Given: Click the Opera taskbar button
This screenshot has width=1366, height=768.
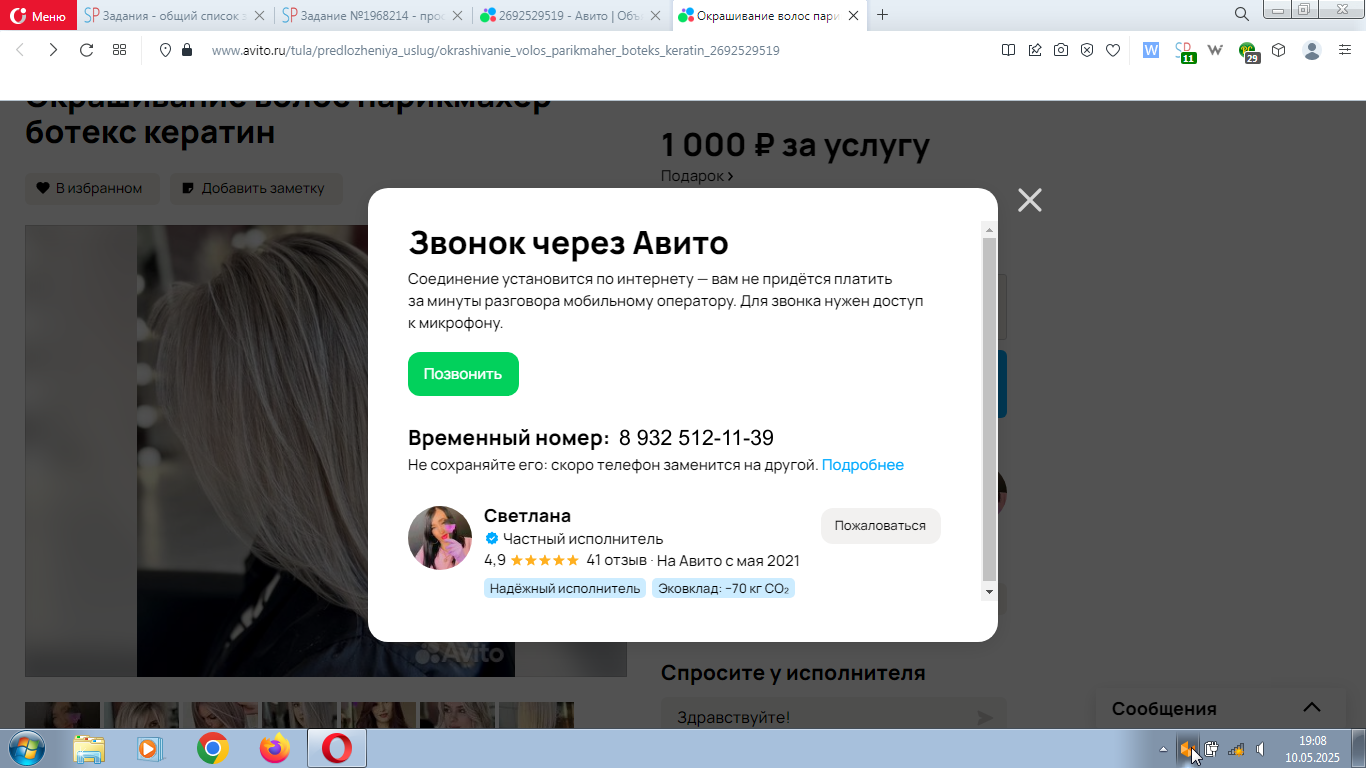Looking at the screenshot, I should [337, 748].
